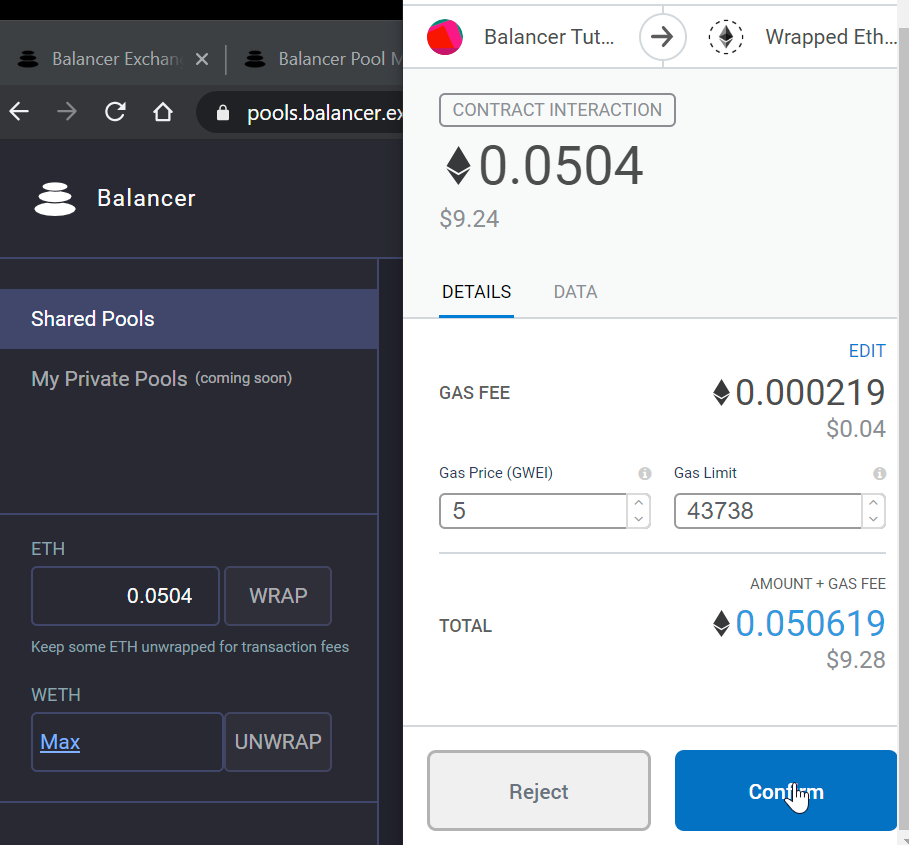Increase Gas Price with up arrow
This screenshot has height=845, width=909.
pos(639,503)
